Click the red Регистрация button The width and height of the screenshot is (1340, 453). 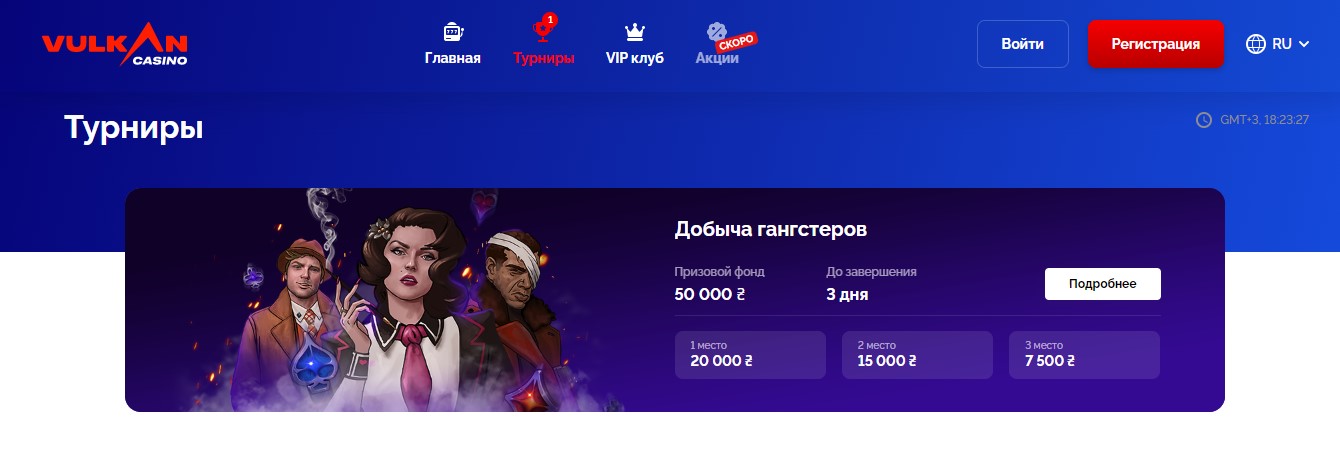pyautogui.click(x=1155, y=44)
